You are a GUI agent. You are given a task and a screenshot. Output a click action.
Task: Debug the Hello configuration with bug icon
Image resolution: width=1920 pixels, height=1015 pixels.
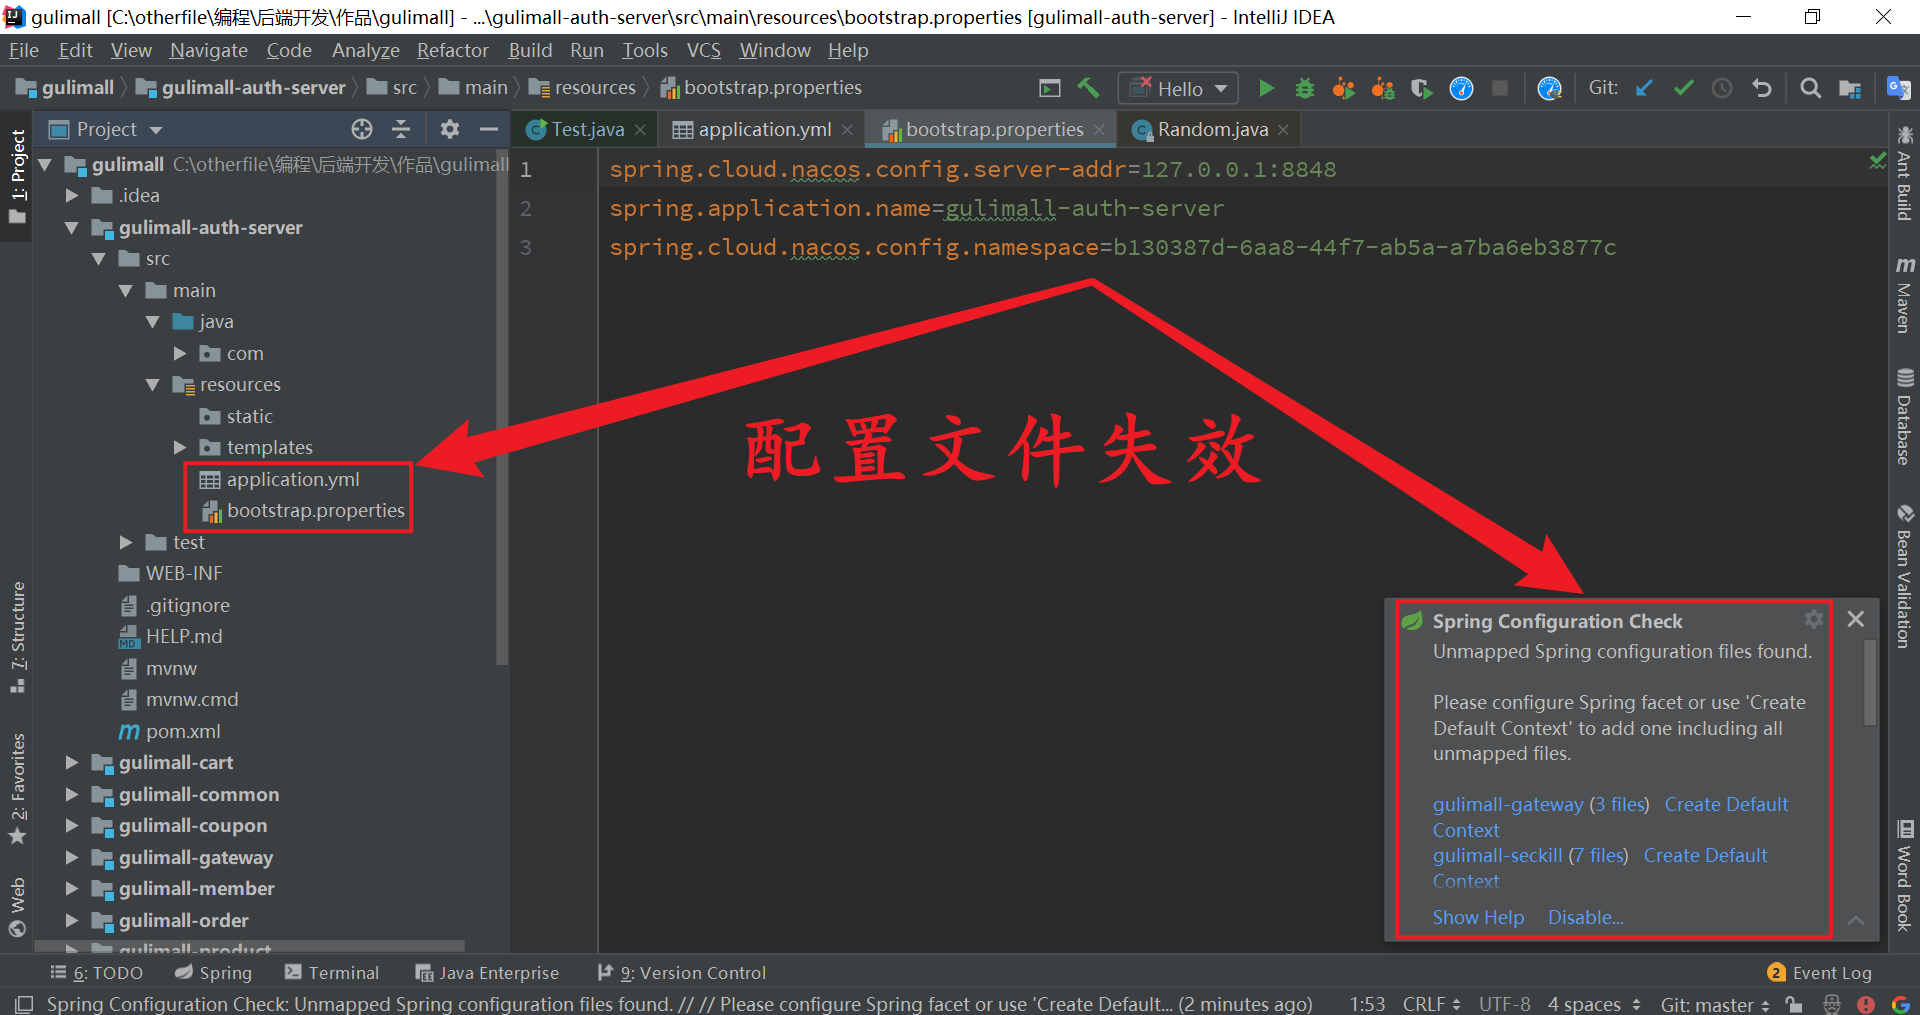coord(1305,88)
